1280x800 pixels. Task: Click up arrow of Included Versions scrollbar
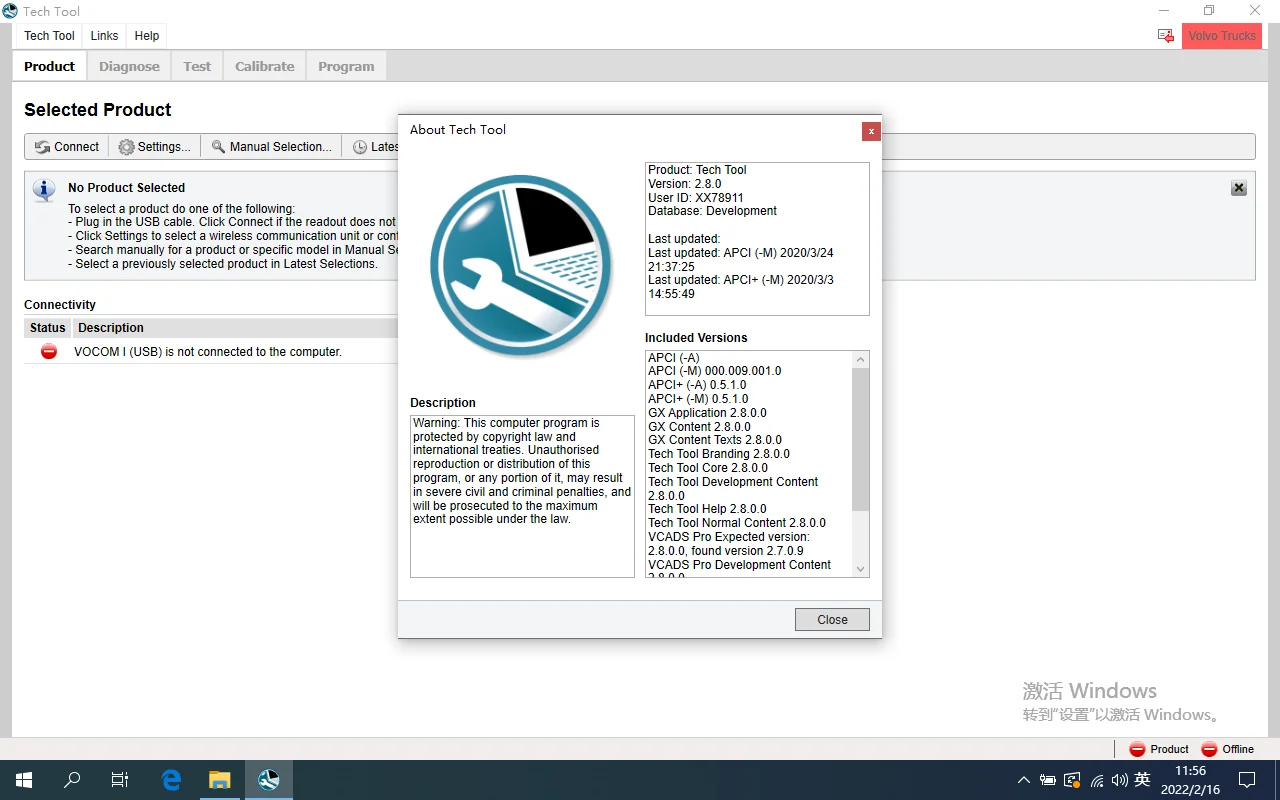point(860,359)
